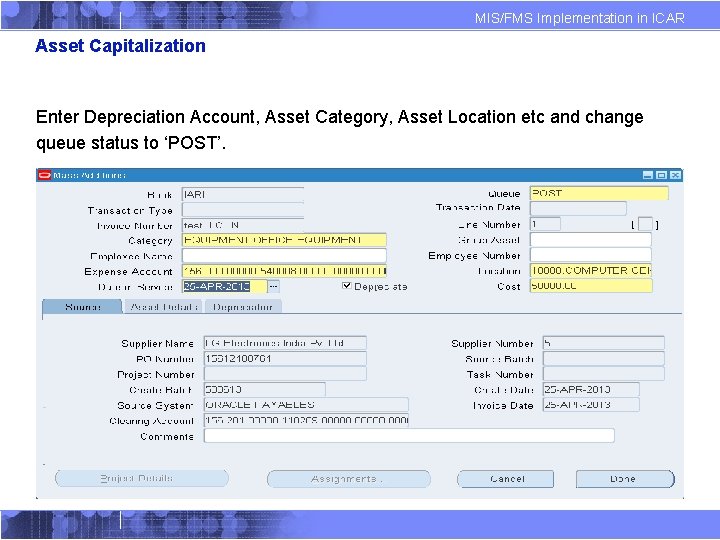The height and width of the screenshot is (540, 720).
Task: Click the Source System field
Action: point(306,405)
